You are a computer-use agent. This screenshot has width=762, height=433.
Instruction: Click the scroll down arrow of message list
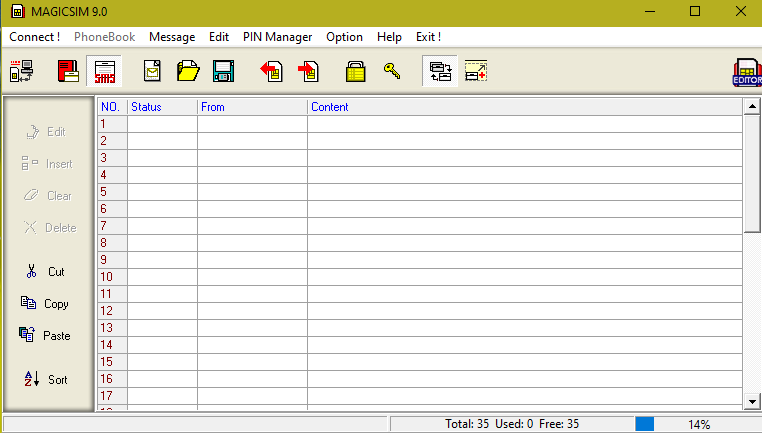coord(752,401)
